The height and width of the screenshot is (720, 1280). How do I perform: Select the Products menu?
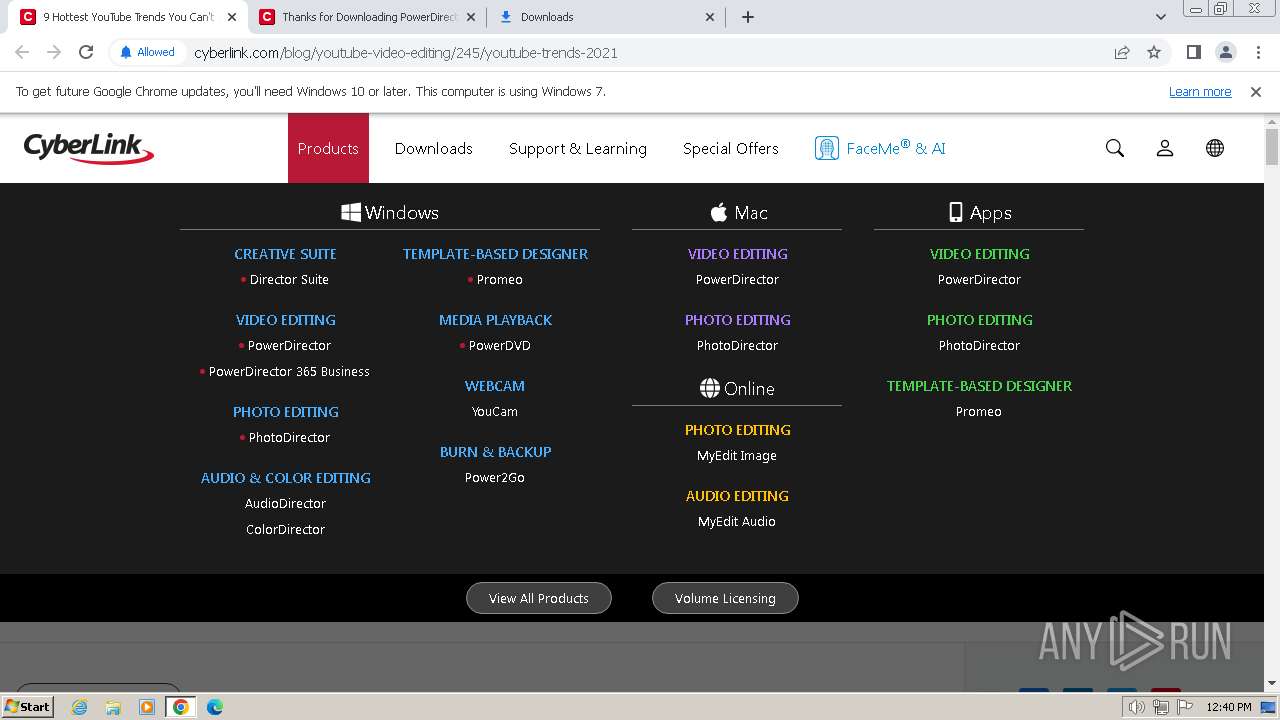click(x=328, y=148)
